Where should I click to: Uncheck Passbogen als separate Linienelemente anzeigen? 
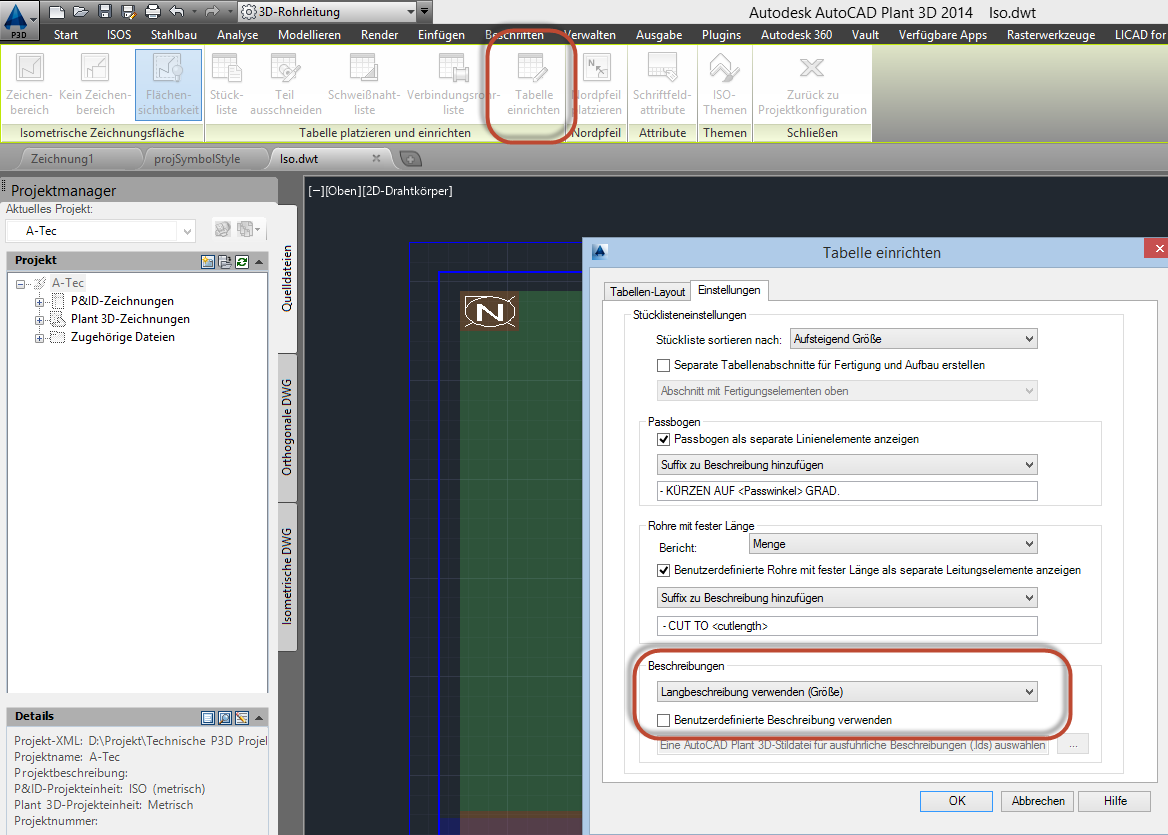point(664,439)
